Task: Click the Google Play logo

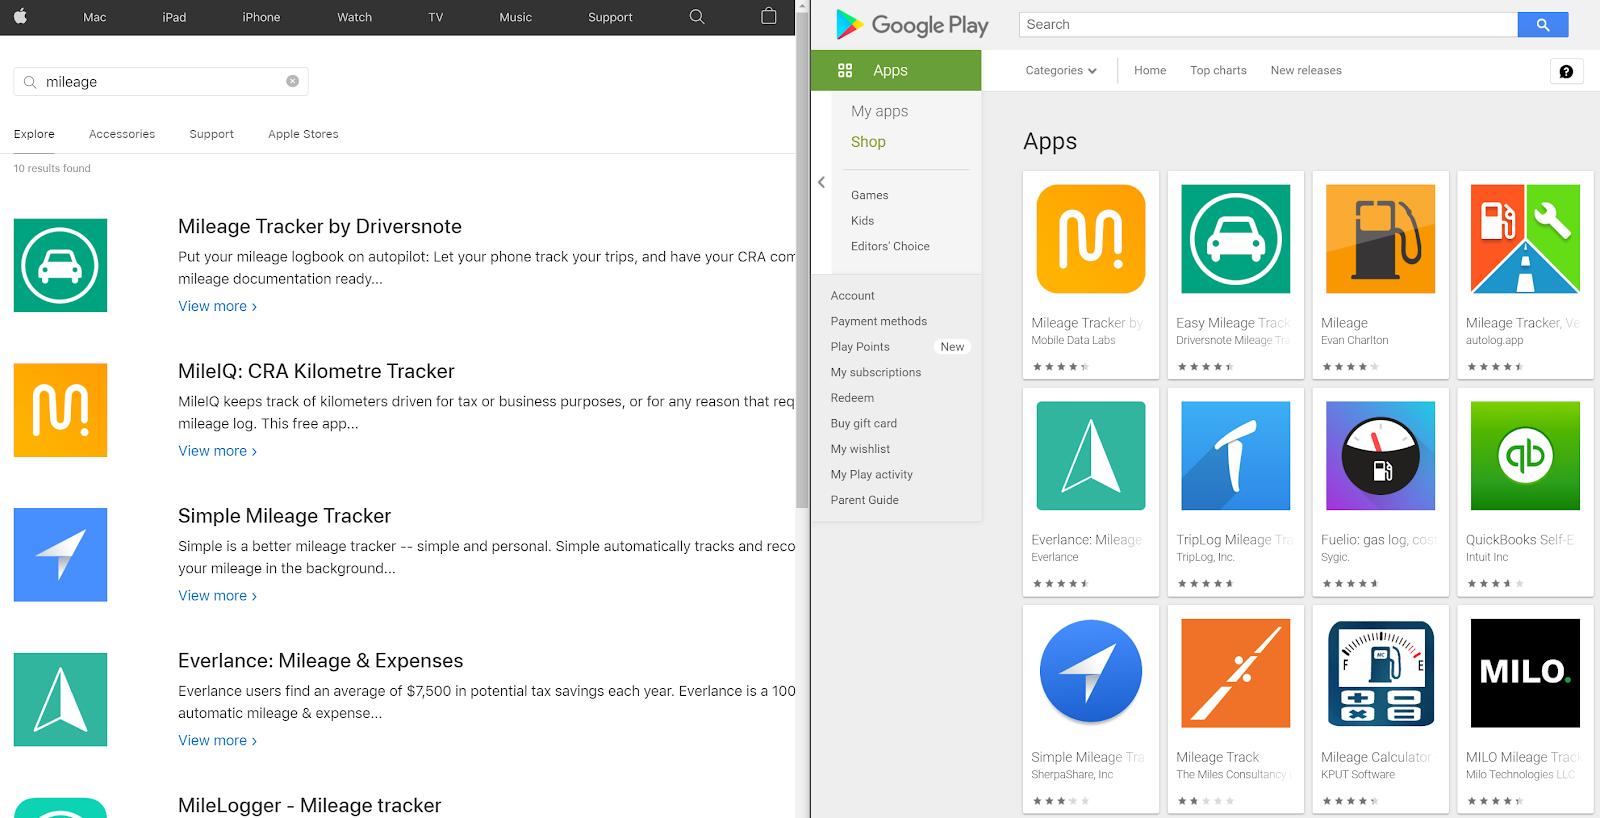Action: pos(912,25)
